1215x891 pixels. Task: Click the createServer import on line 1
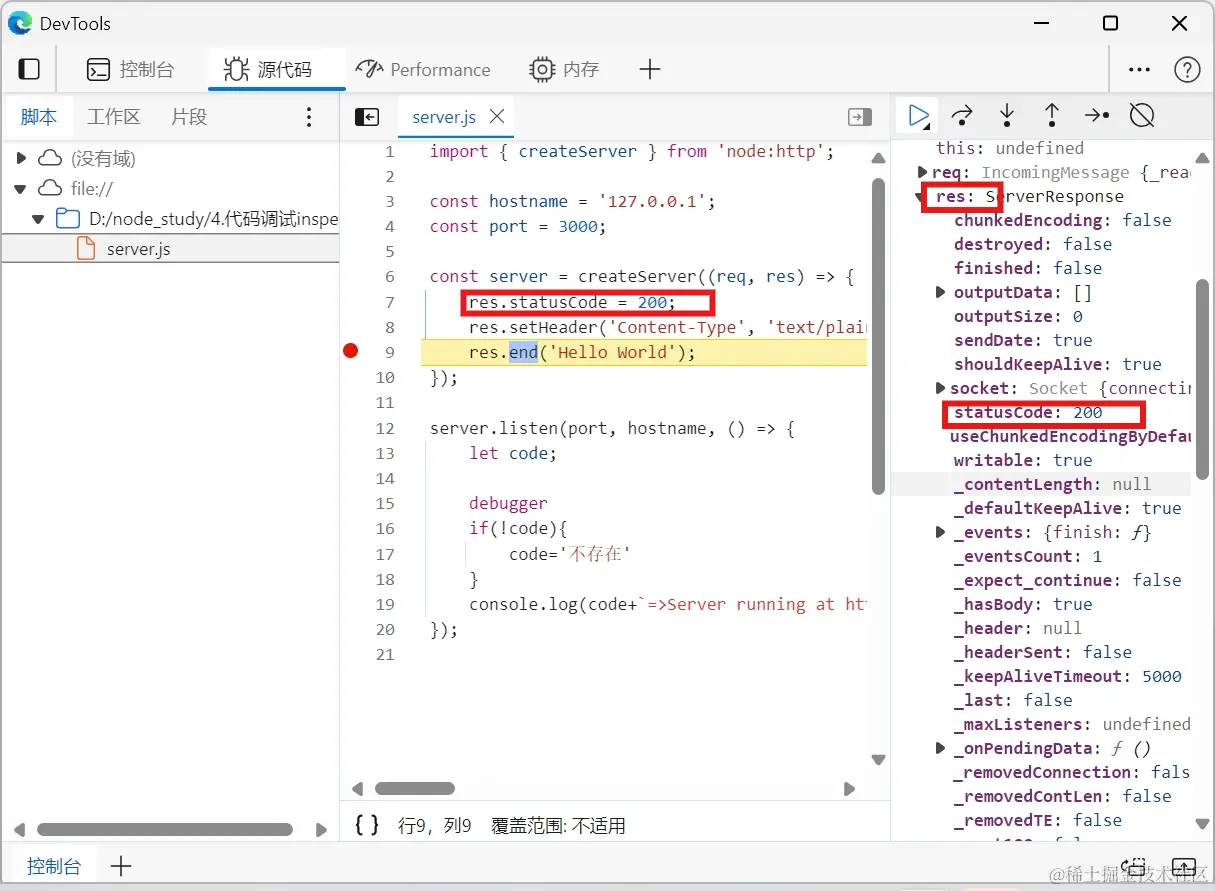point(577,152)
